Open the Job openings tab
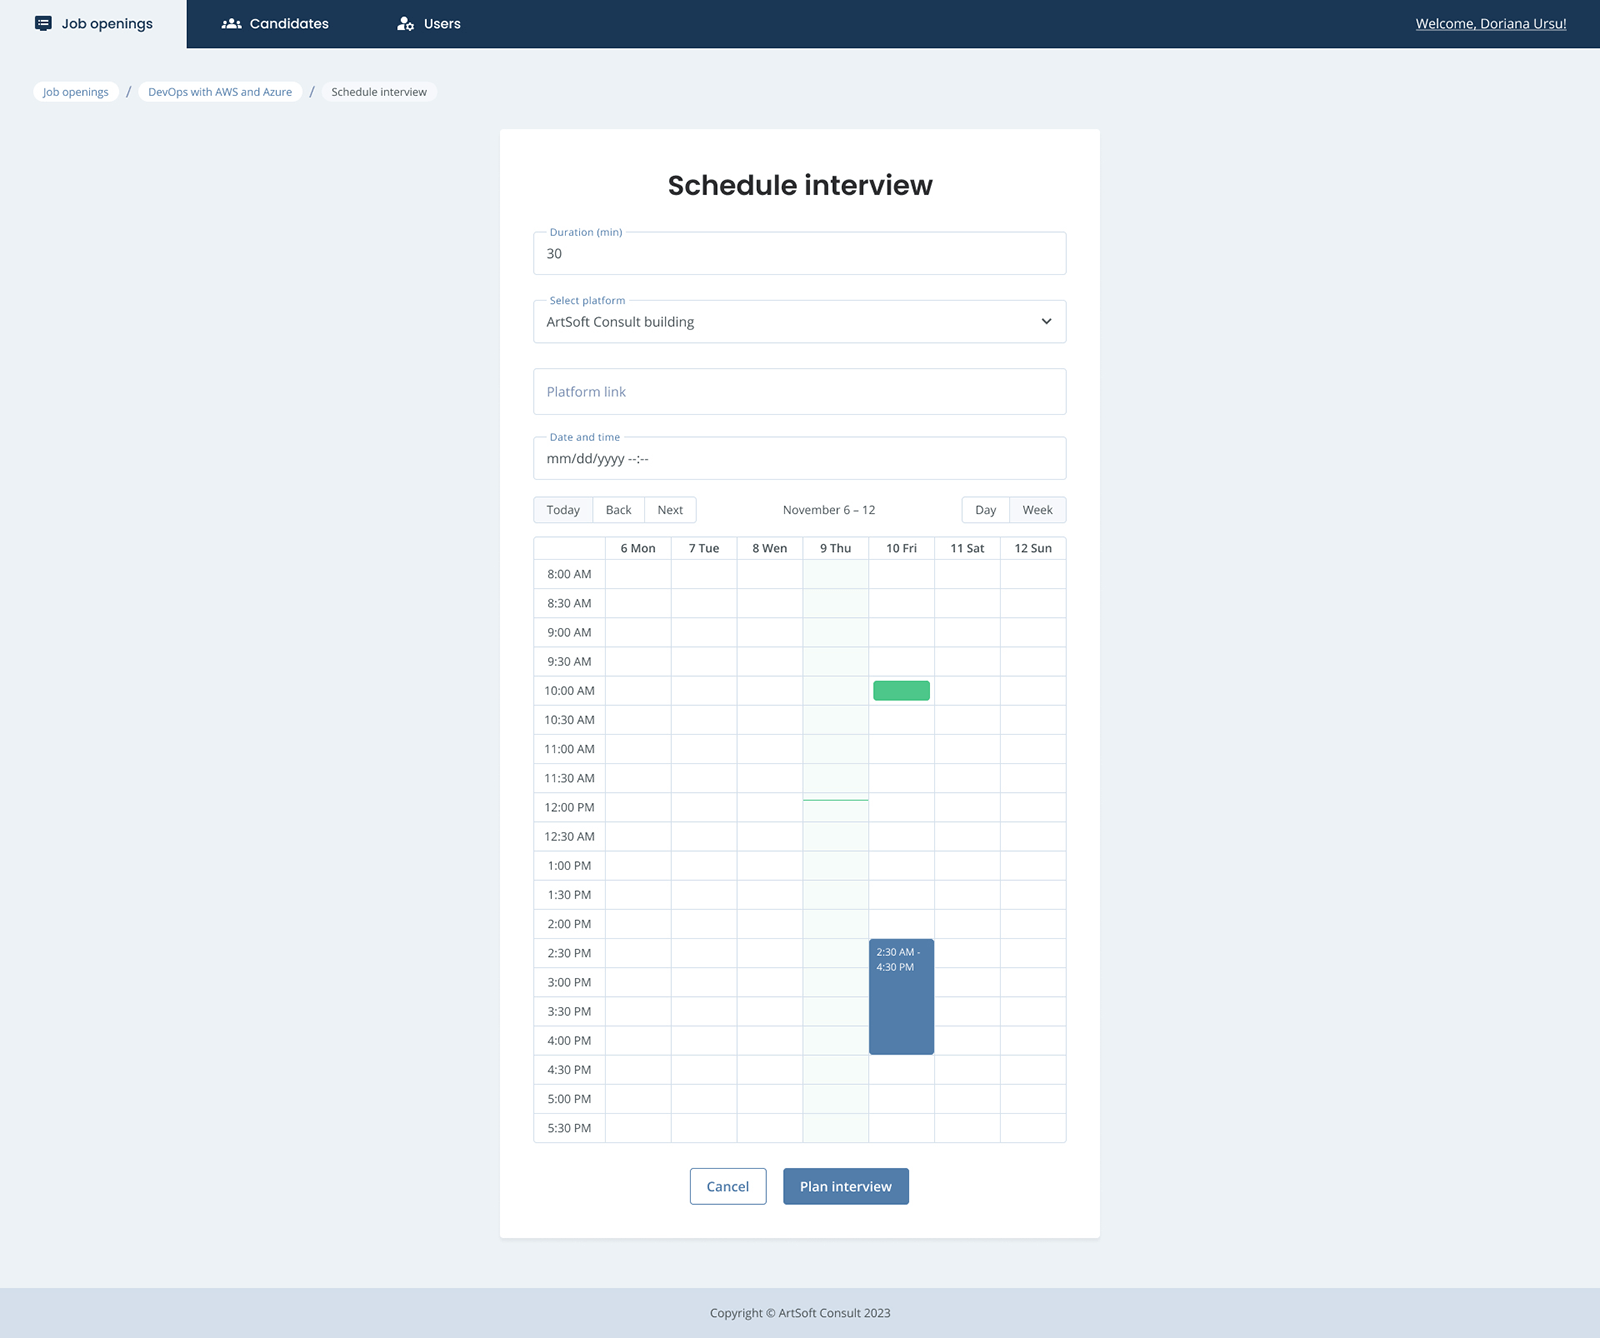Viewport: 1600px width, 1338px height. pyautogui.click(x=94, y=23)
